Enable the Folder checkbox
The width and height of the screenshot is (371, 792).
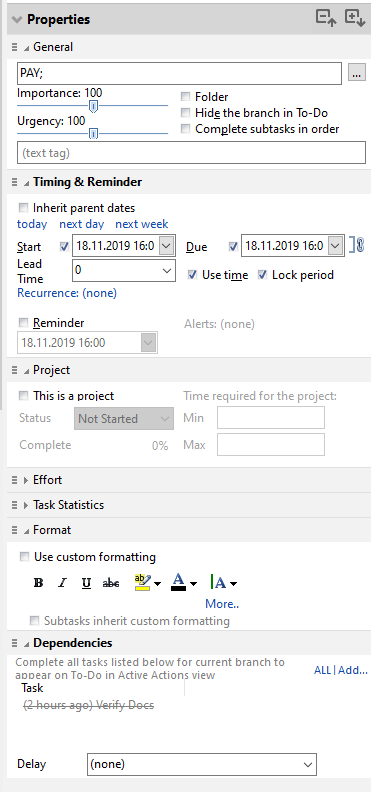pos(186,97)
